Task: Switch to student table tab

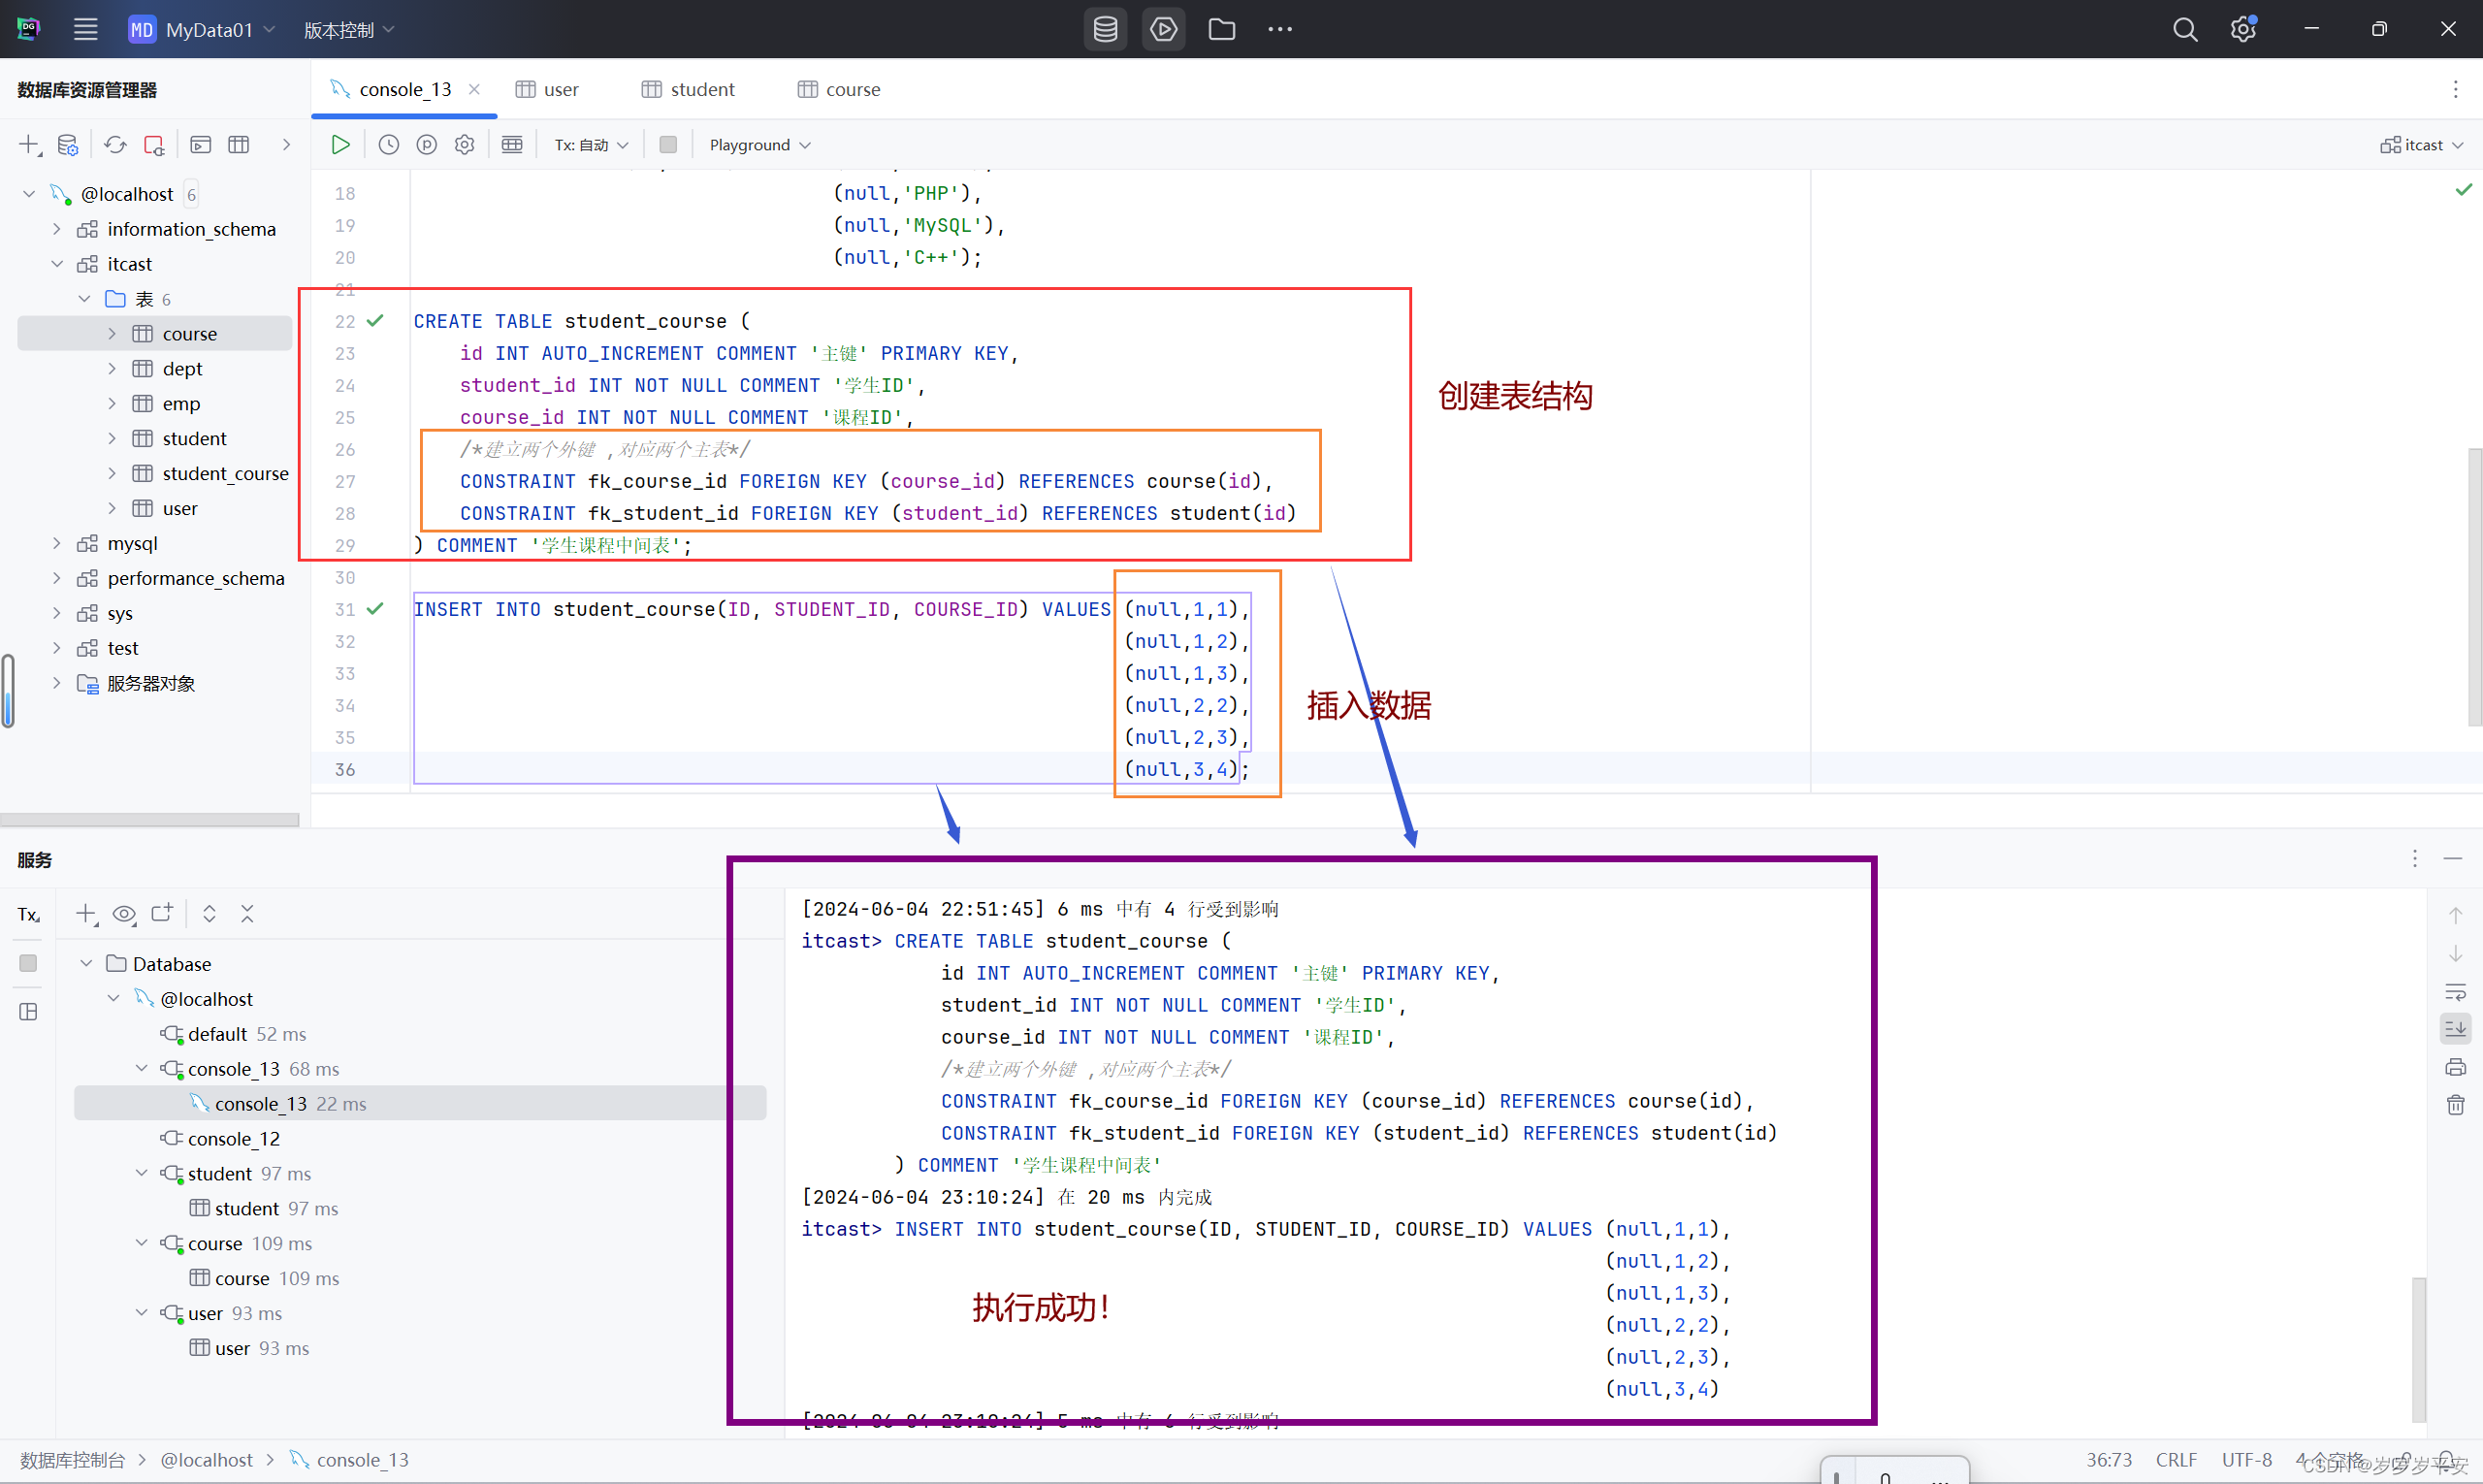Action: (x=689, y=89)
